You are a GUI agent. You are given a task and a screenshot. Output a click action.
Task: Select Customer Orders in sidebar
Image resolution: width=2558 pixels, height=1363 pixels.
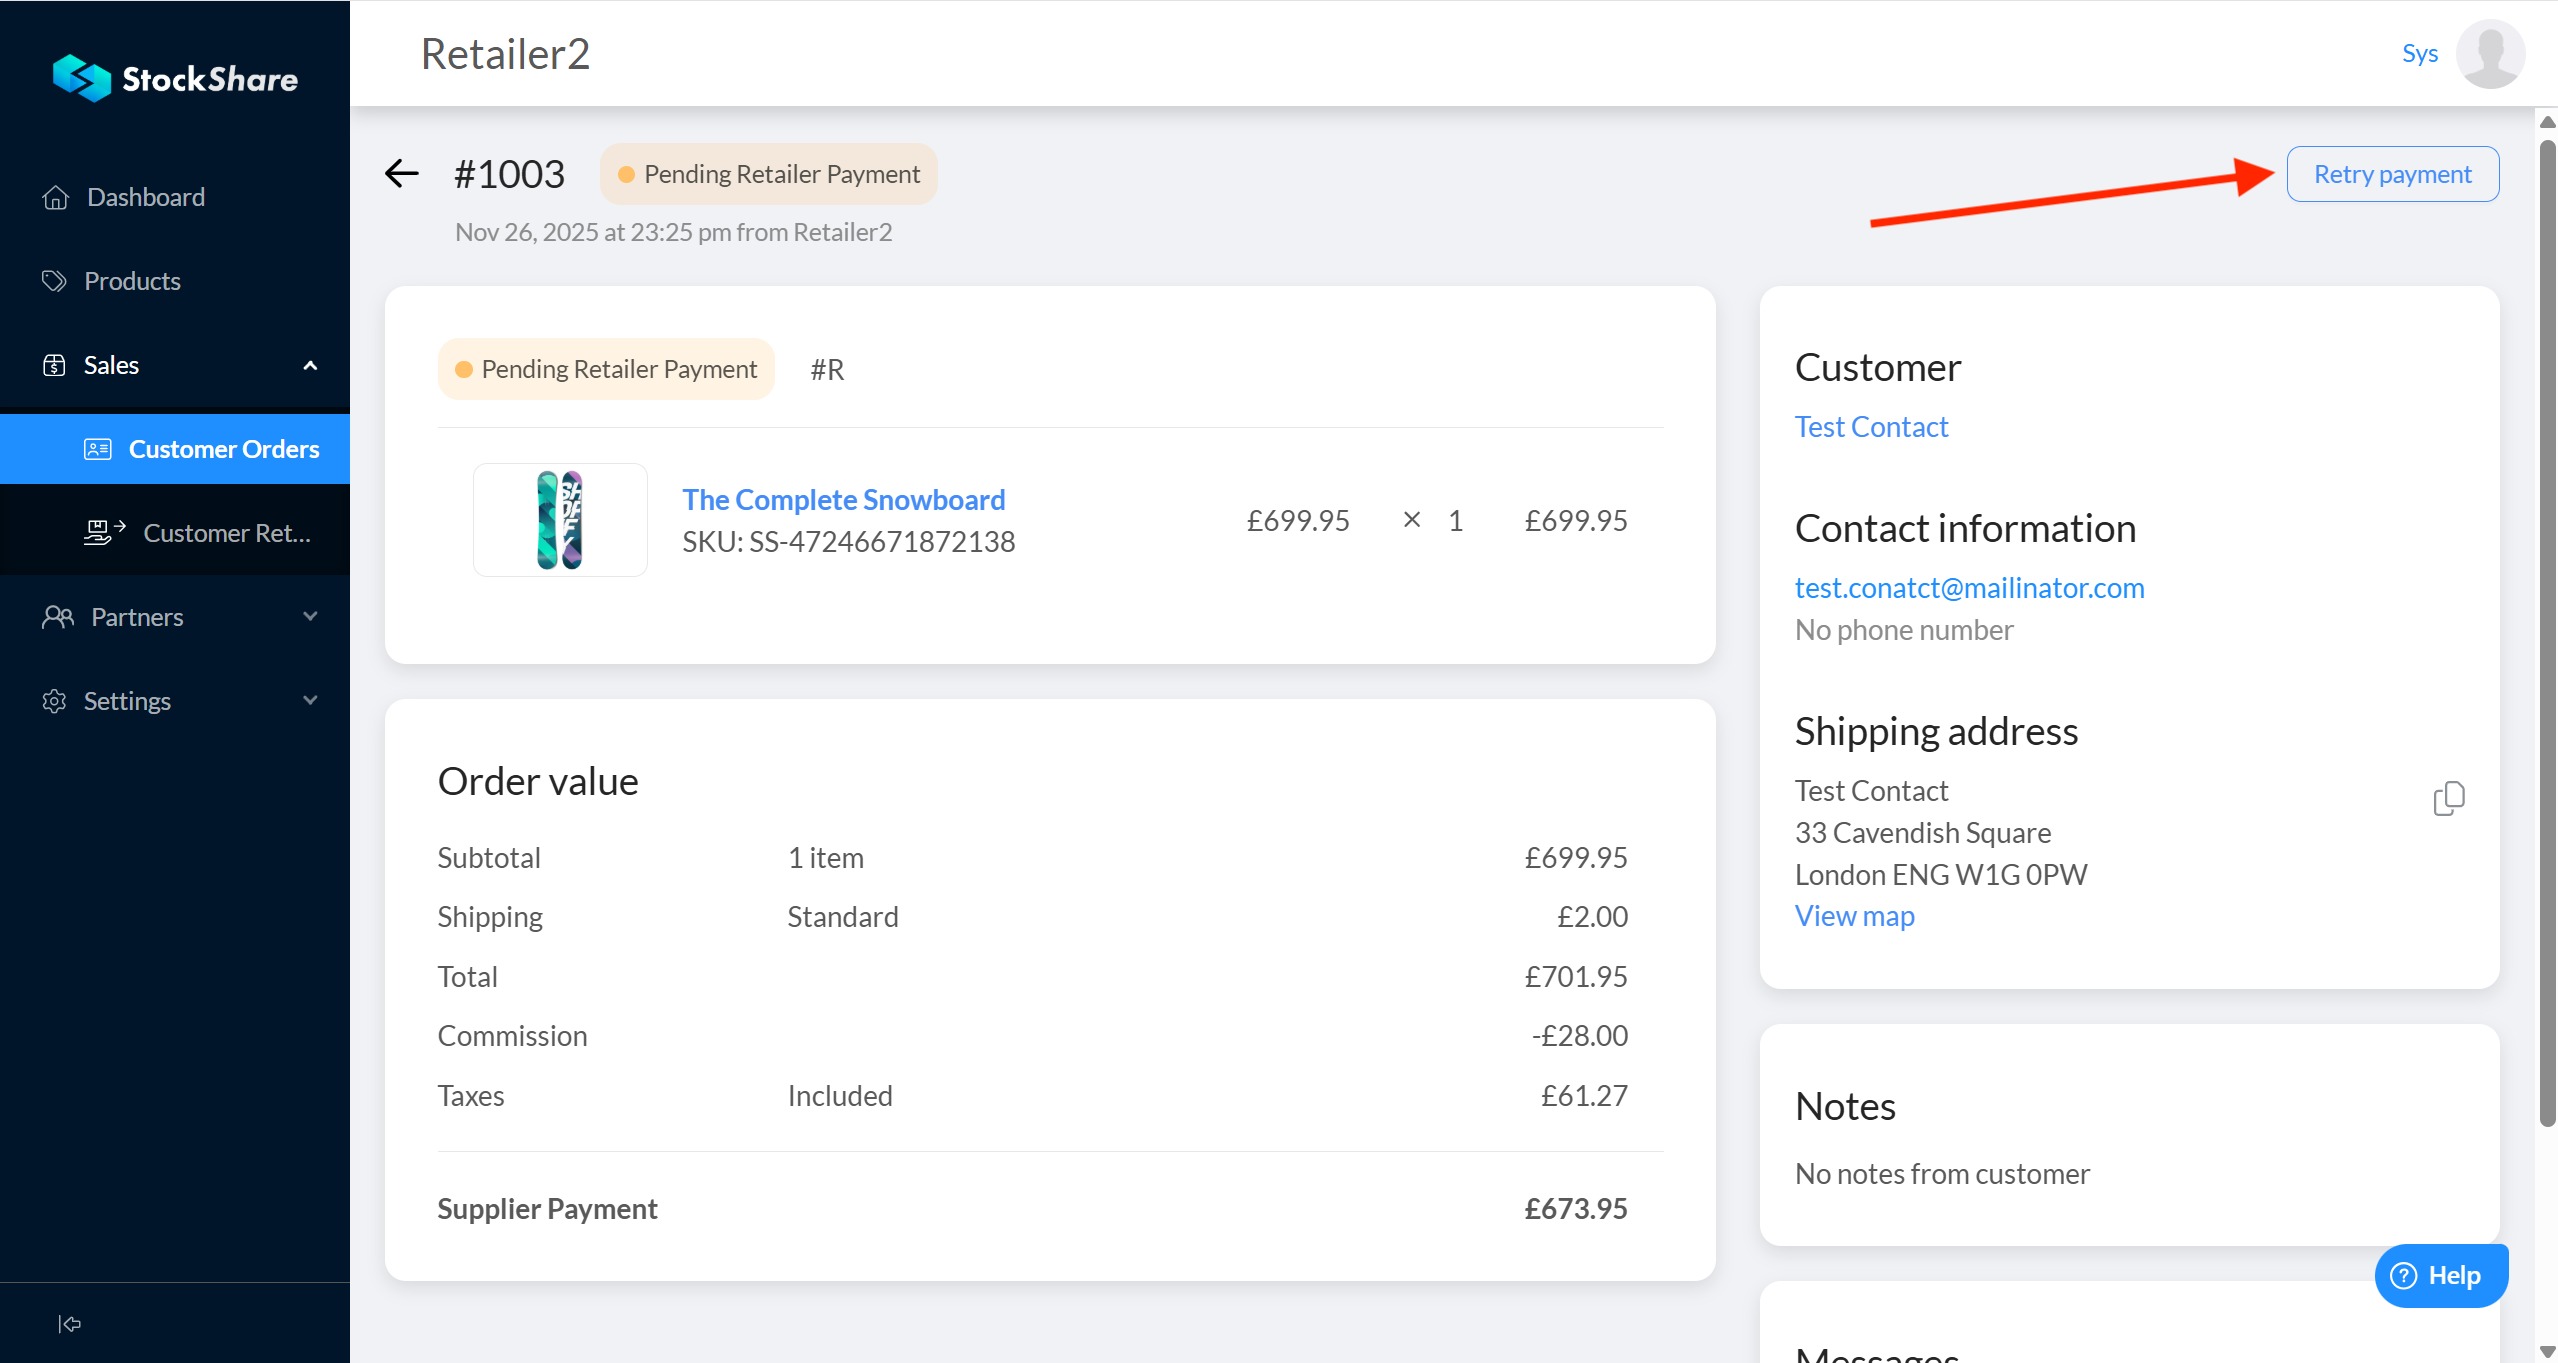tap(223, 449)
